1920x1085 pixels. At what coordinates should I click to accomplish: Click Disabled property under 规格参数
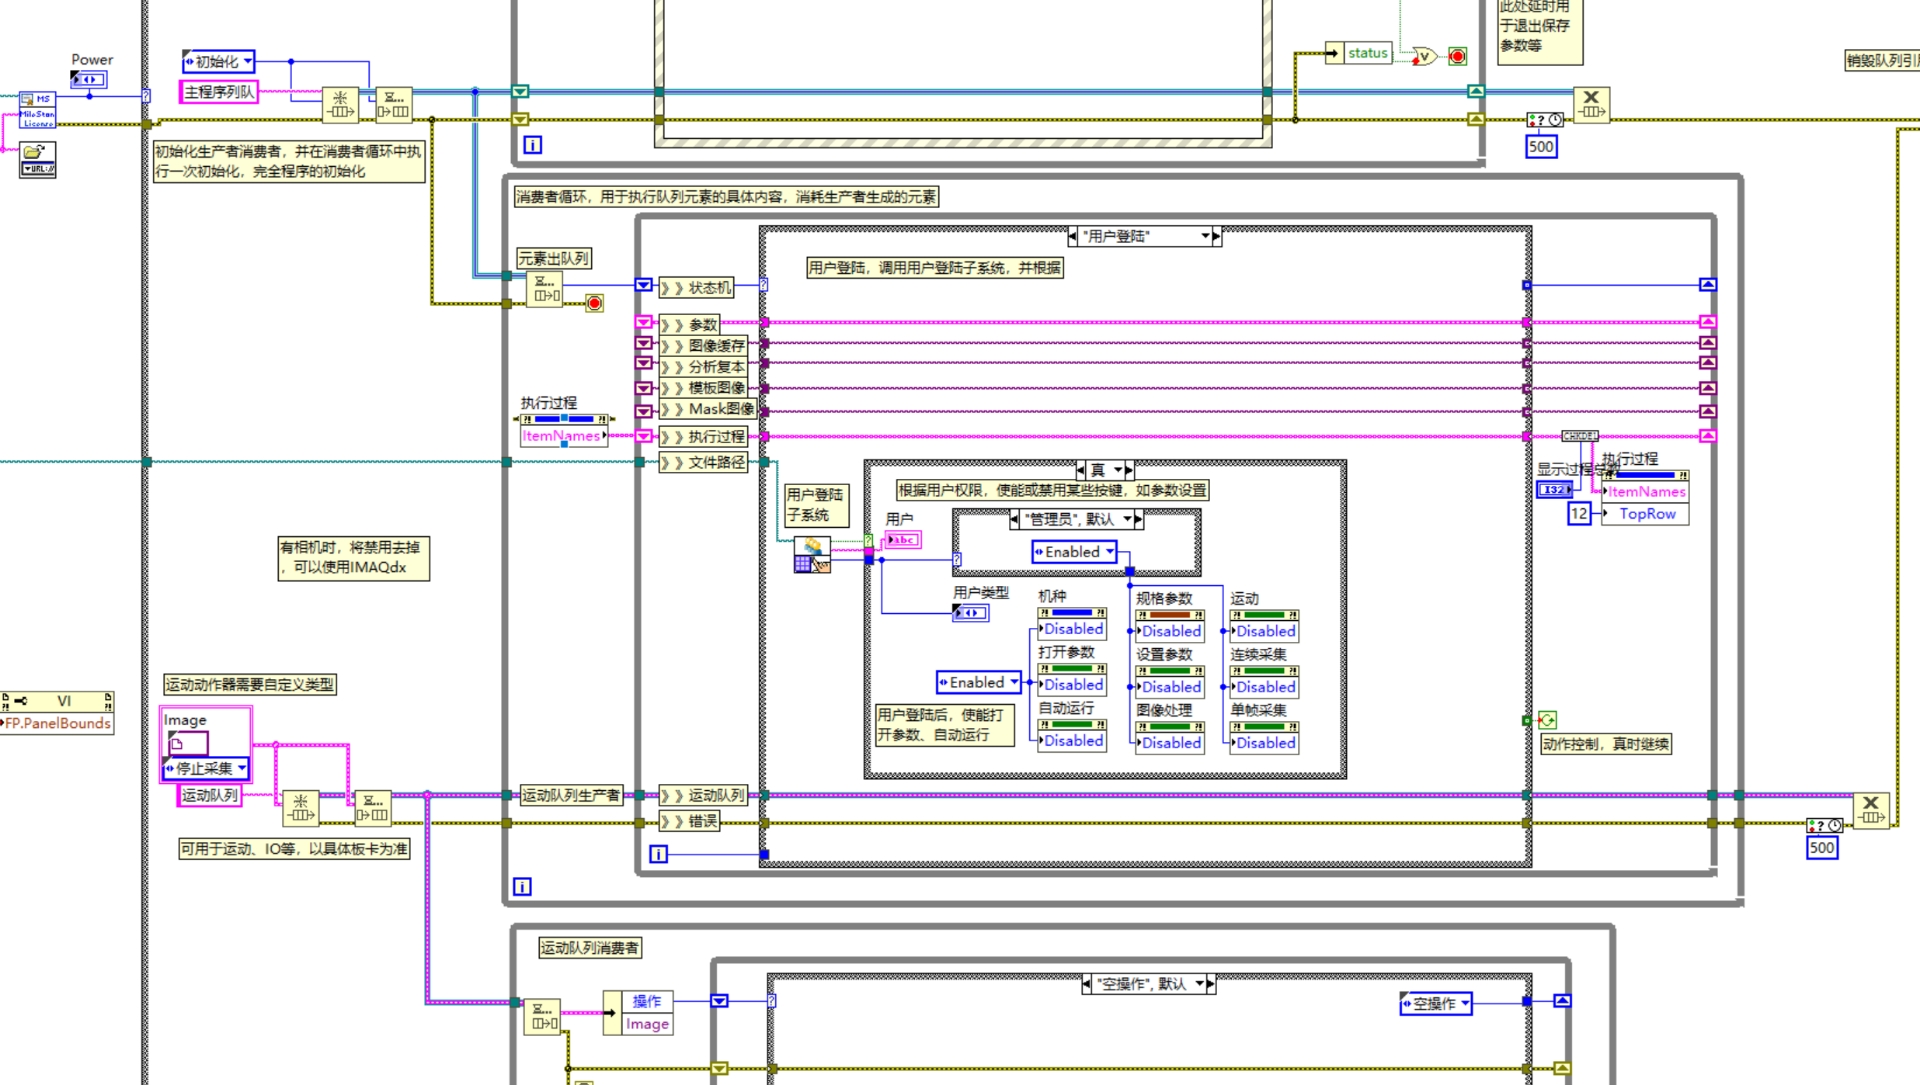click(x=1171, y=631)
